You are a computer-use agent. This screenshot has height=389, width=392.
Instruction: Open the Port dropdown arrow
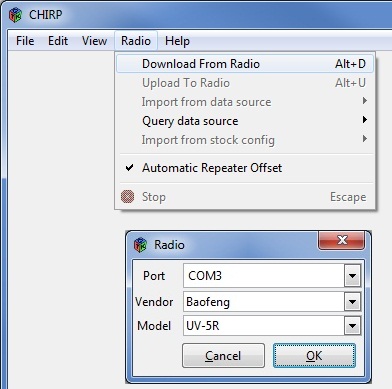point(352,276)
